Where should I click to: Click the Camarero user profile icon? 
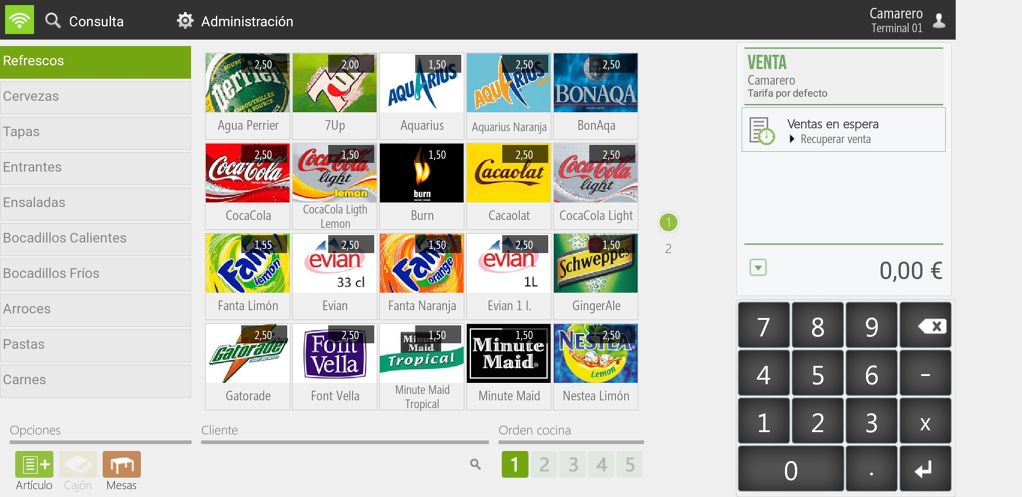[x=939, y=21]
